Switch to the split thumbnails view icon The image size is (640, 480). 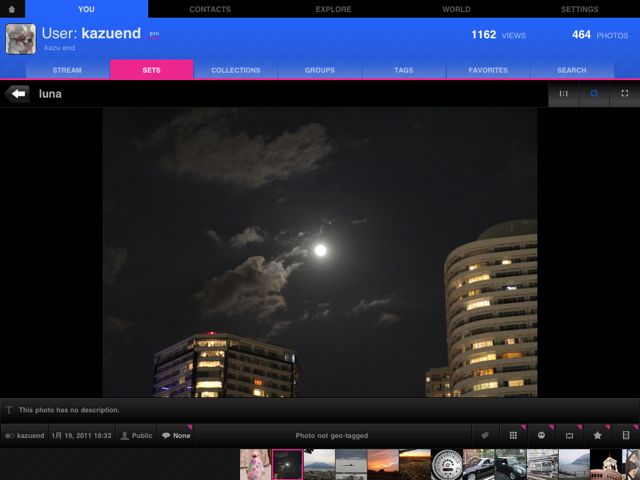pos(563,93)
